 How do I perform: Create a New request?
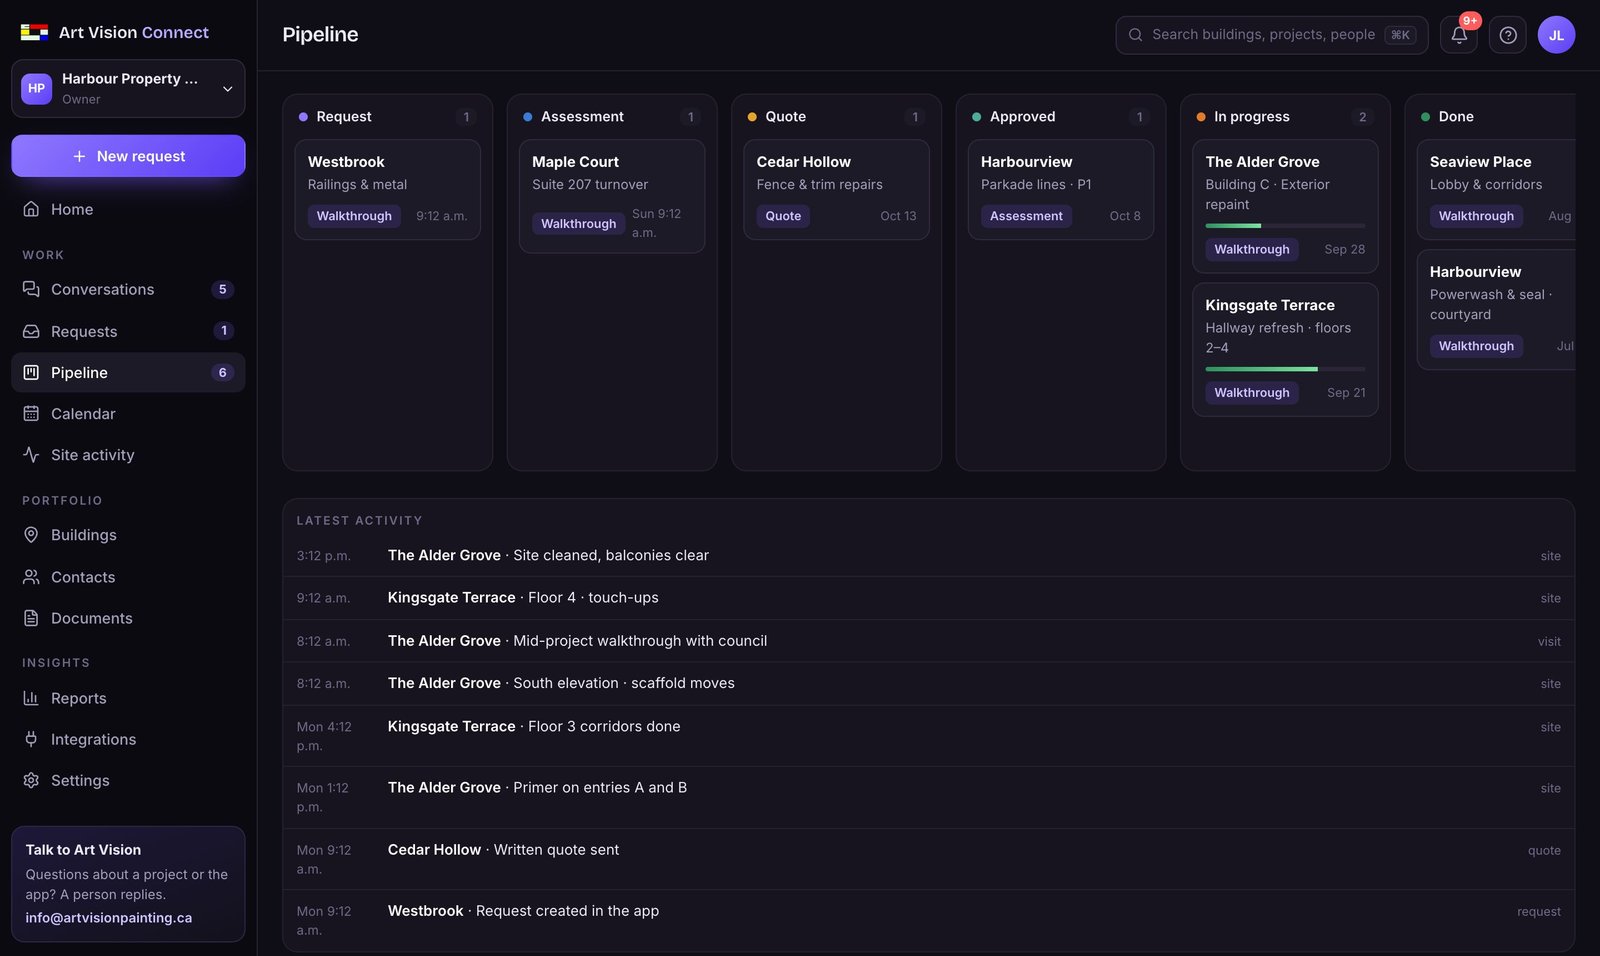click(x=128, y=156)
